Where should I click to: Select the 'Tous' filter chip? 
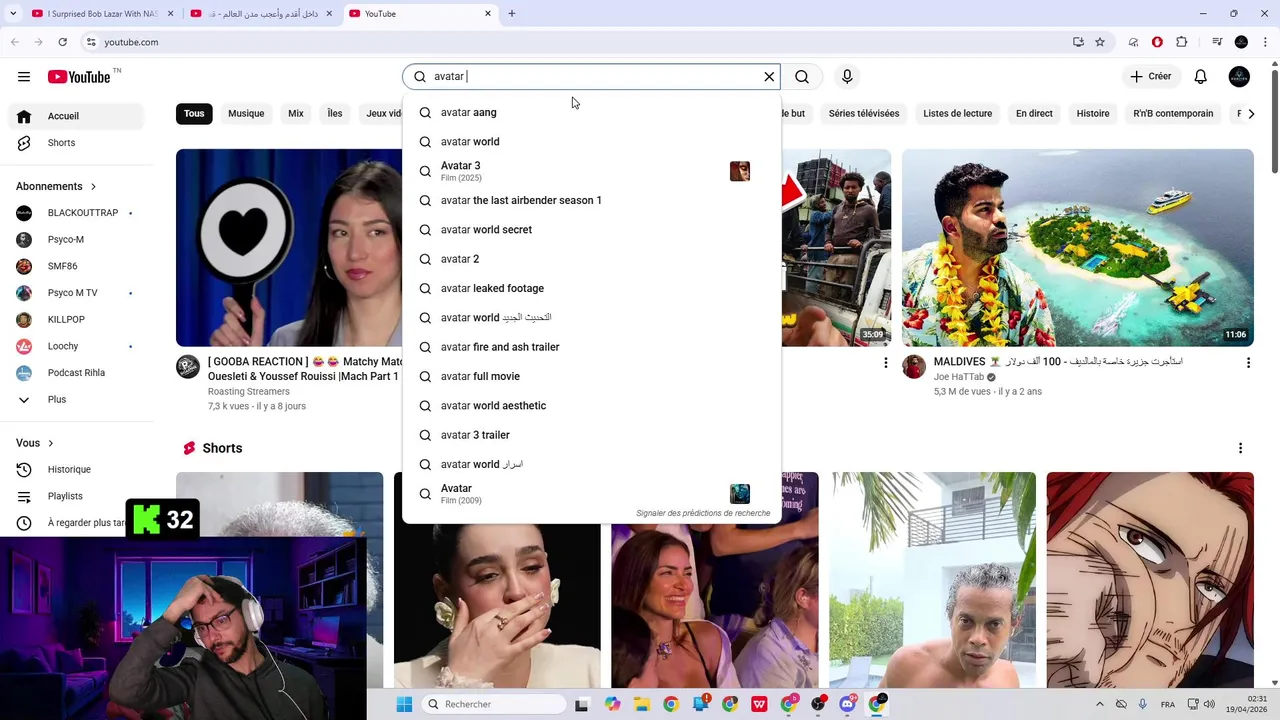pyautogui.click(x=194, y=113)
